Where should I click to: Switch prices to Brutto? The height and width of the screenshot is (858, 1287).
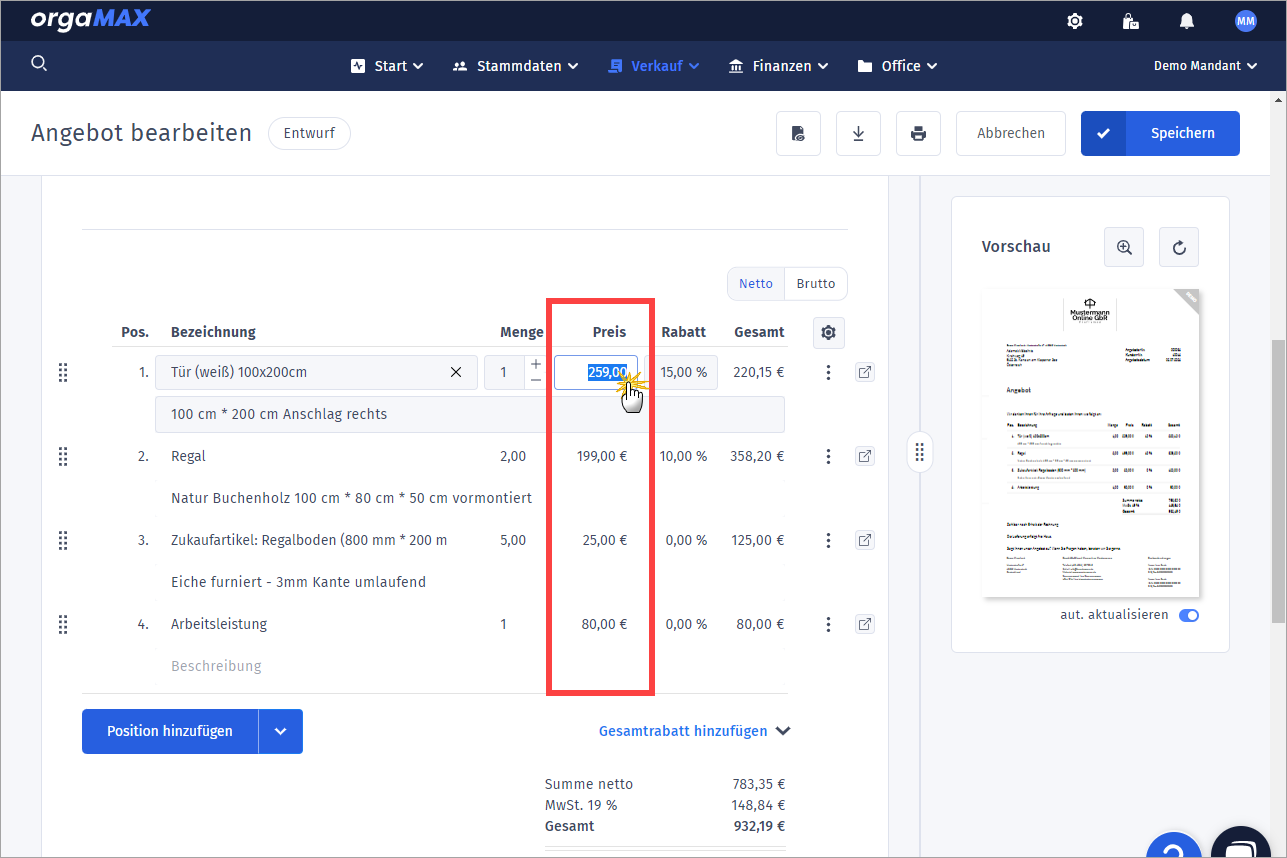[x=816, y=284]
